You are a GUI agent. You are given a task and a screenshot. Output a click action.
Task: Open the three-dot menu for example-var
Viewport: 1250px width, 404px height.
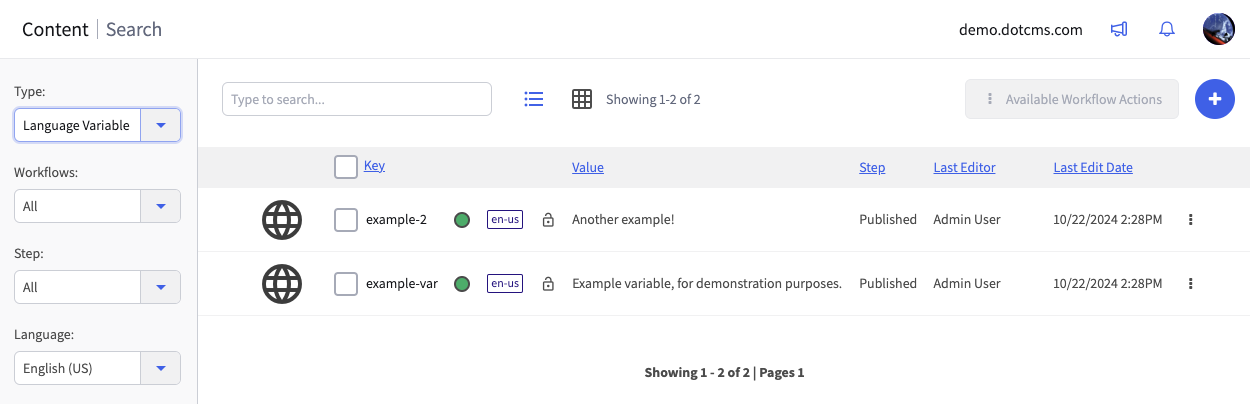[x=1190, y=284]
